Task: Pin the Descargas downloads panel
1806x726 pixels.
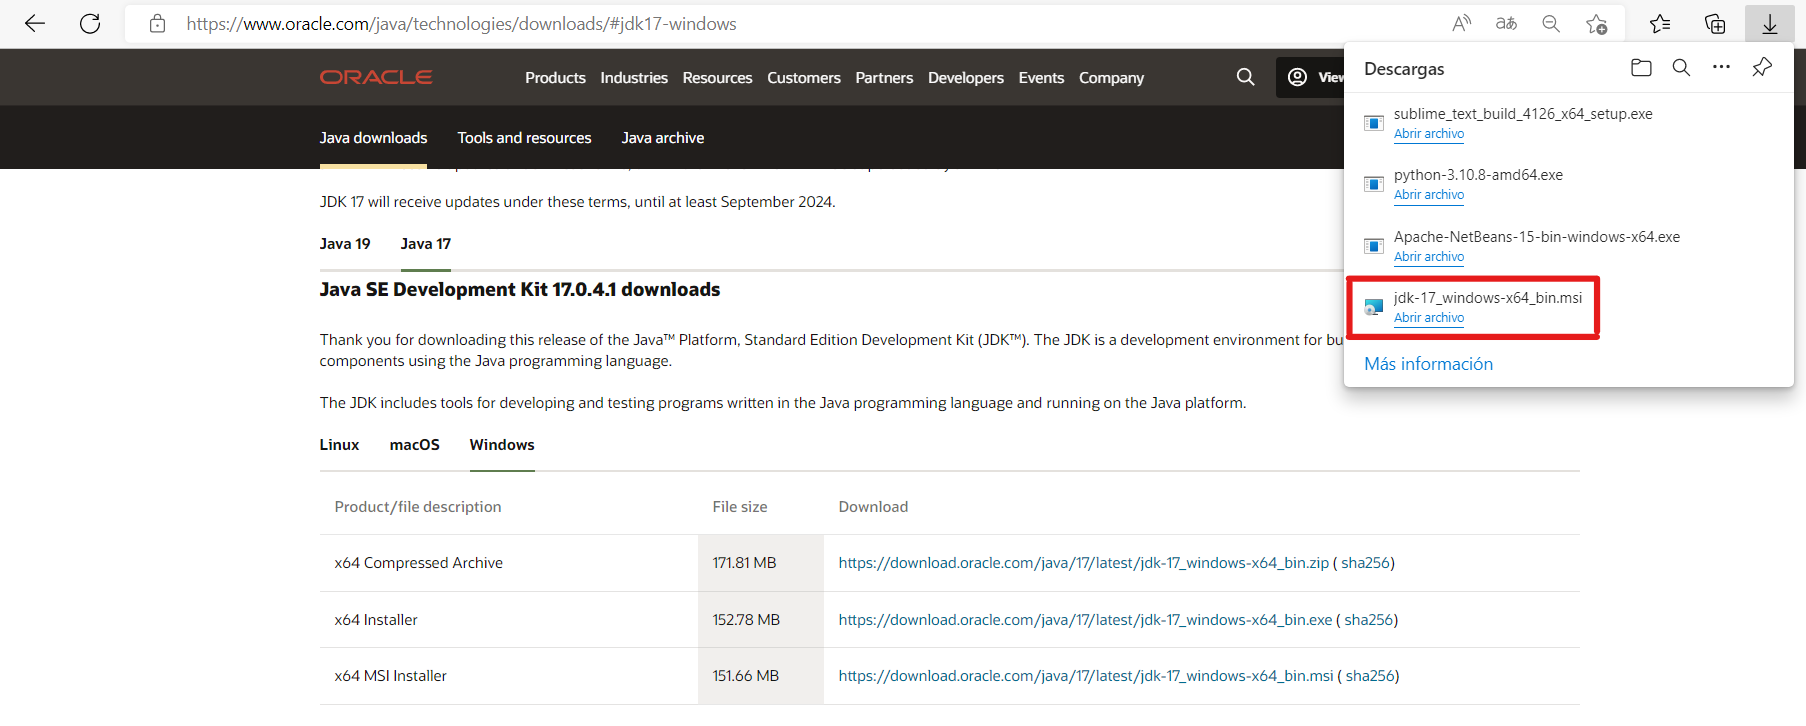Action: (1762, 68)
